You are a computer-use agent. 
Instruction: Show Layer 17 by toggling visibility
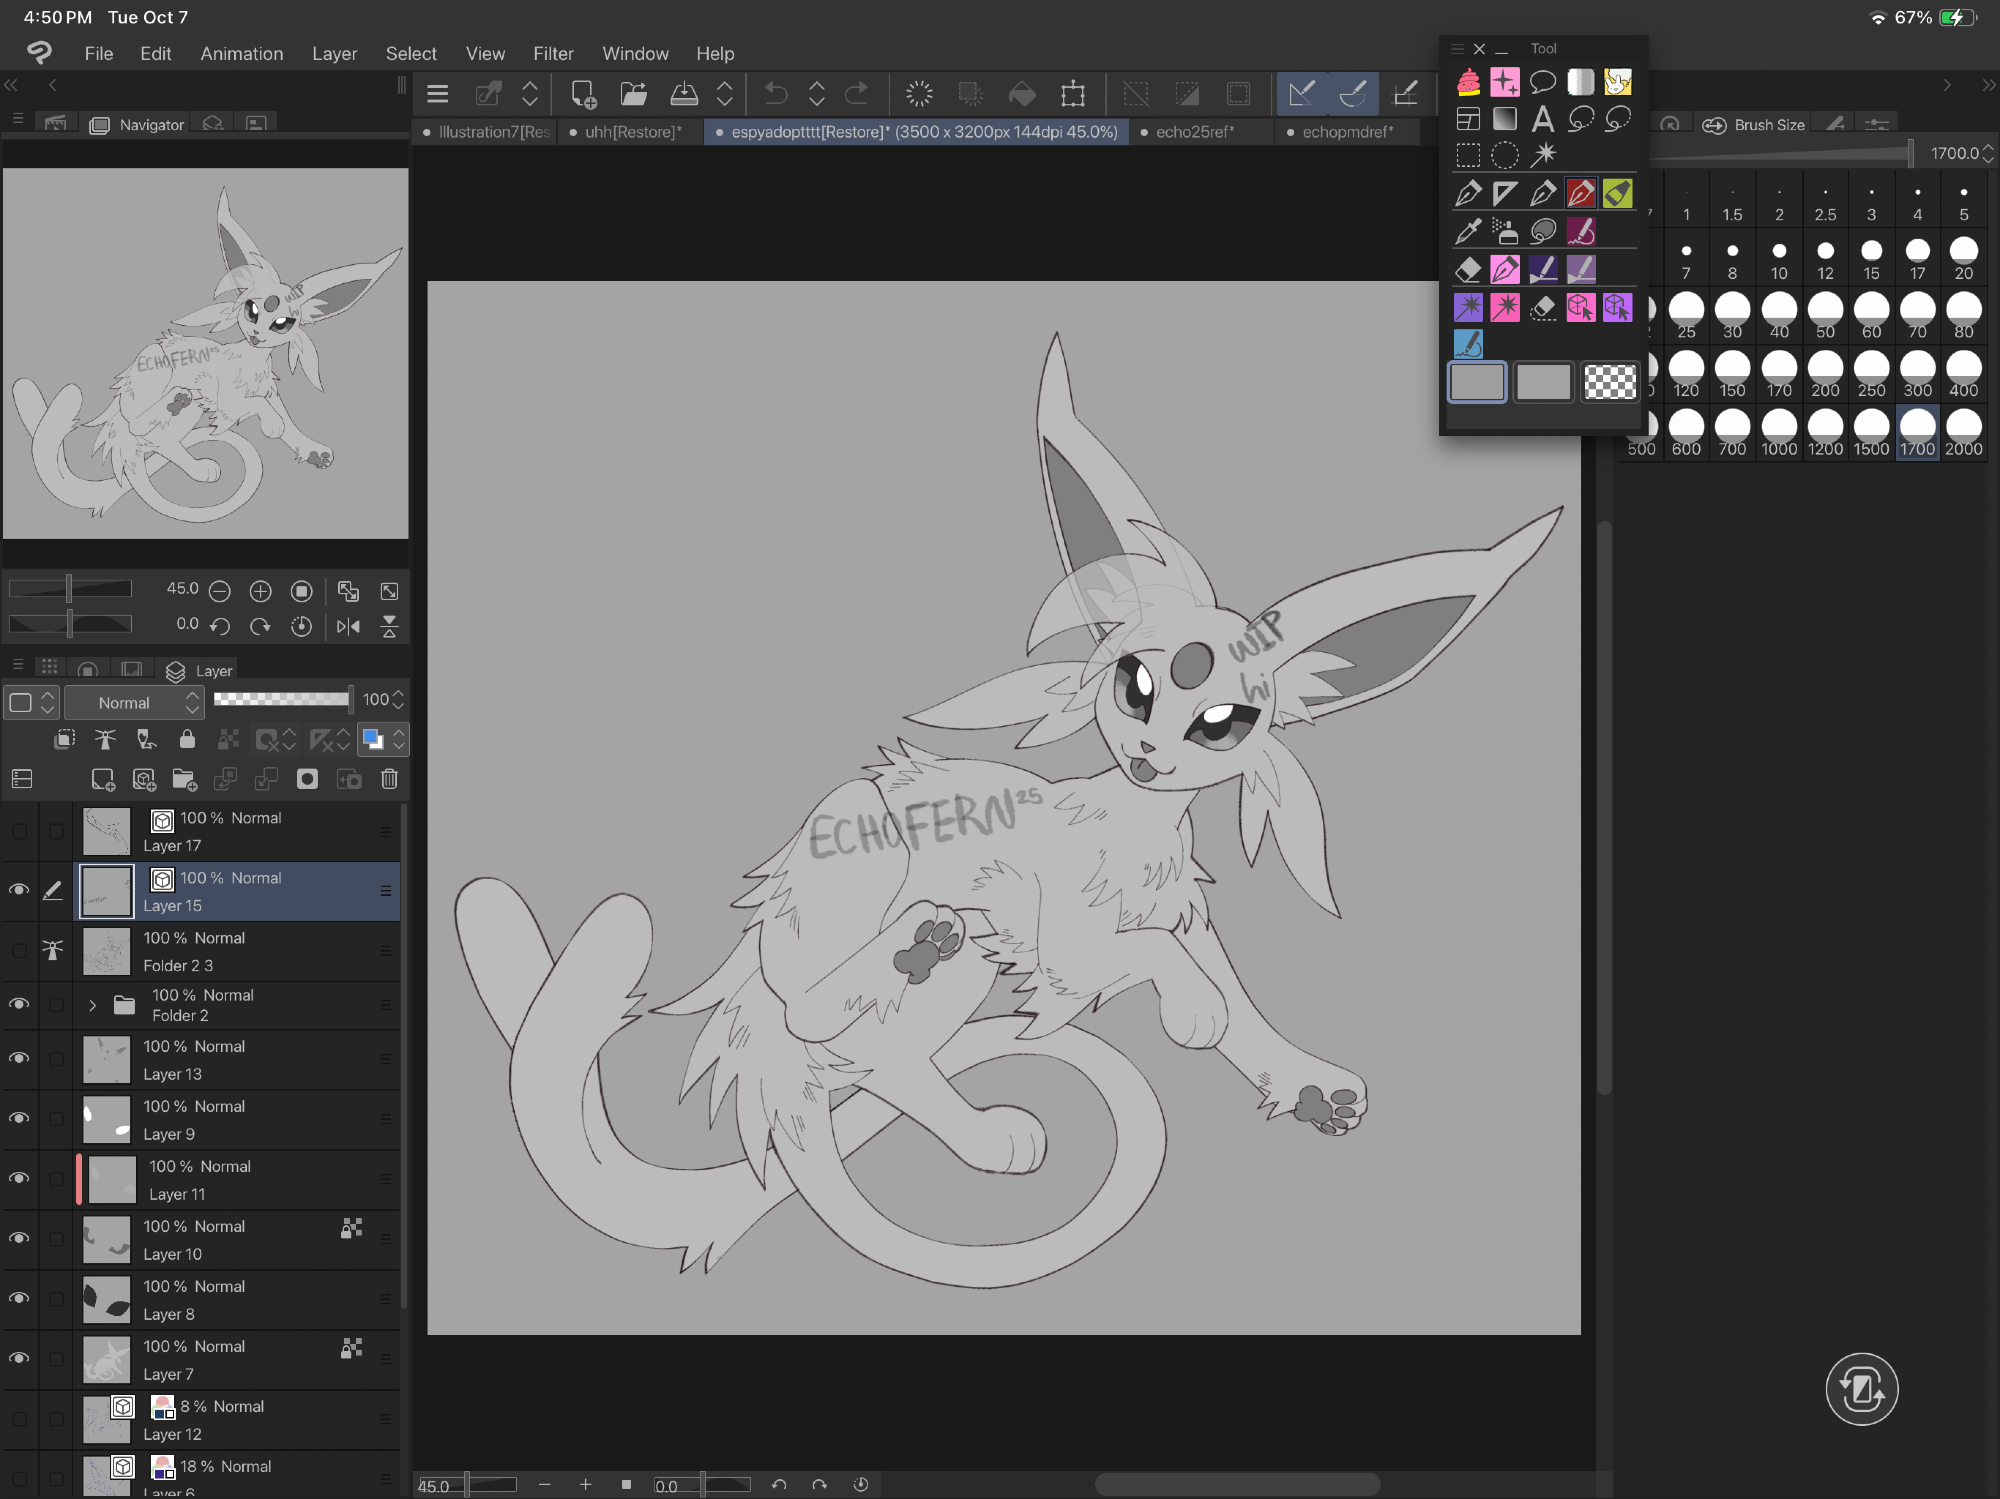pyautogui.click(x=19, y=831)
